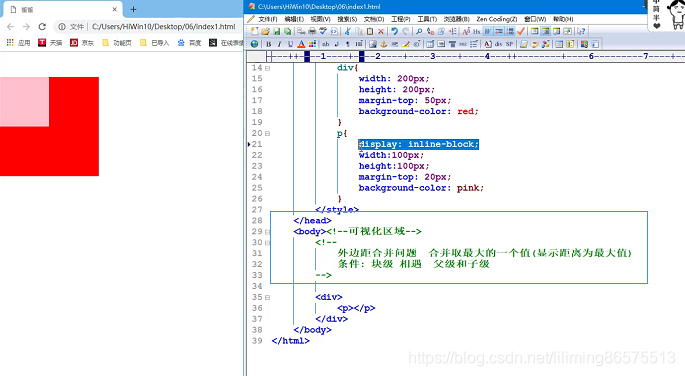Screen dimensions: 685x376
Task: Open the 京东 bookmark
Action: coord(82,43)
